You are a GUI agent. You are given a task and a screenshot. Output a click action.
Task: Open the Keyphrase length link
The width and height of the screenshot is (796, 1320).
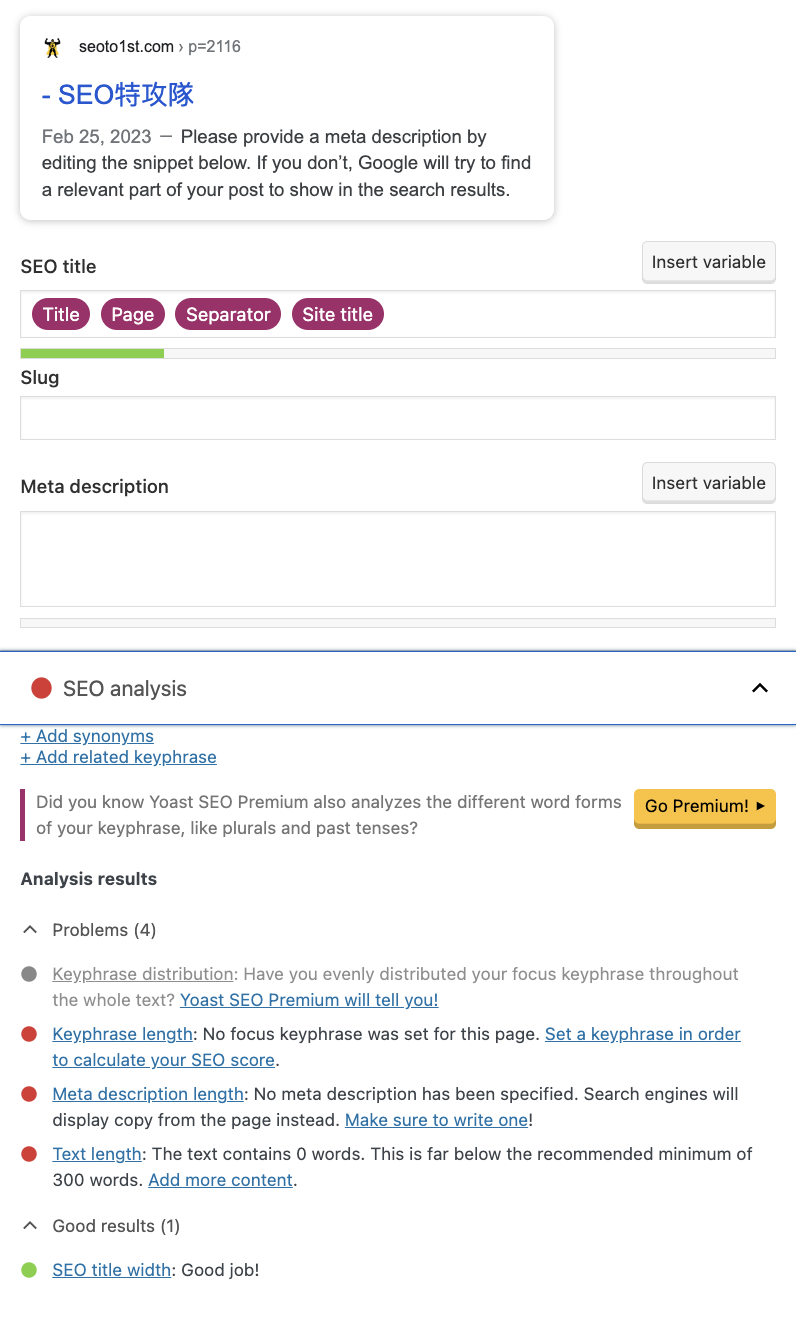click(123, 1034)
